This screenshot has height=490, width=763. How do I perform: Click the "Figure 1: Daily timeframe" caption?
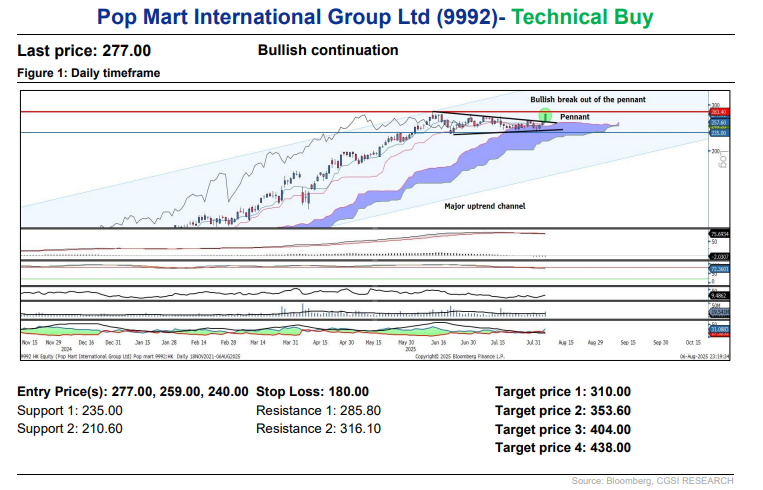click(89, 73)
